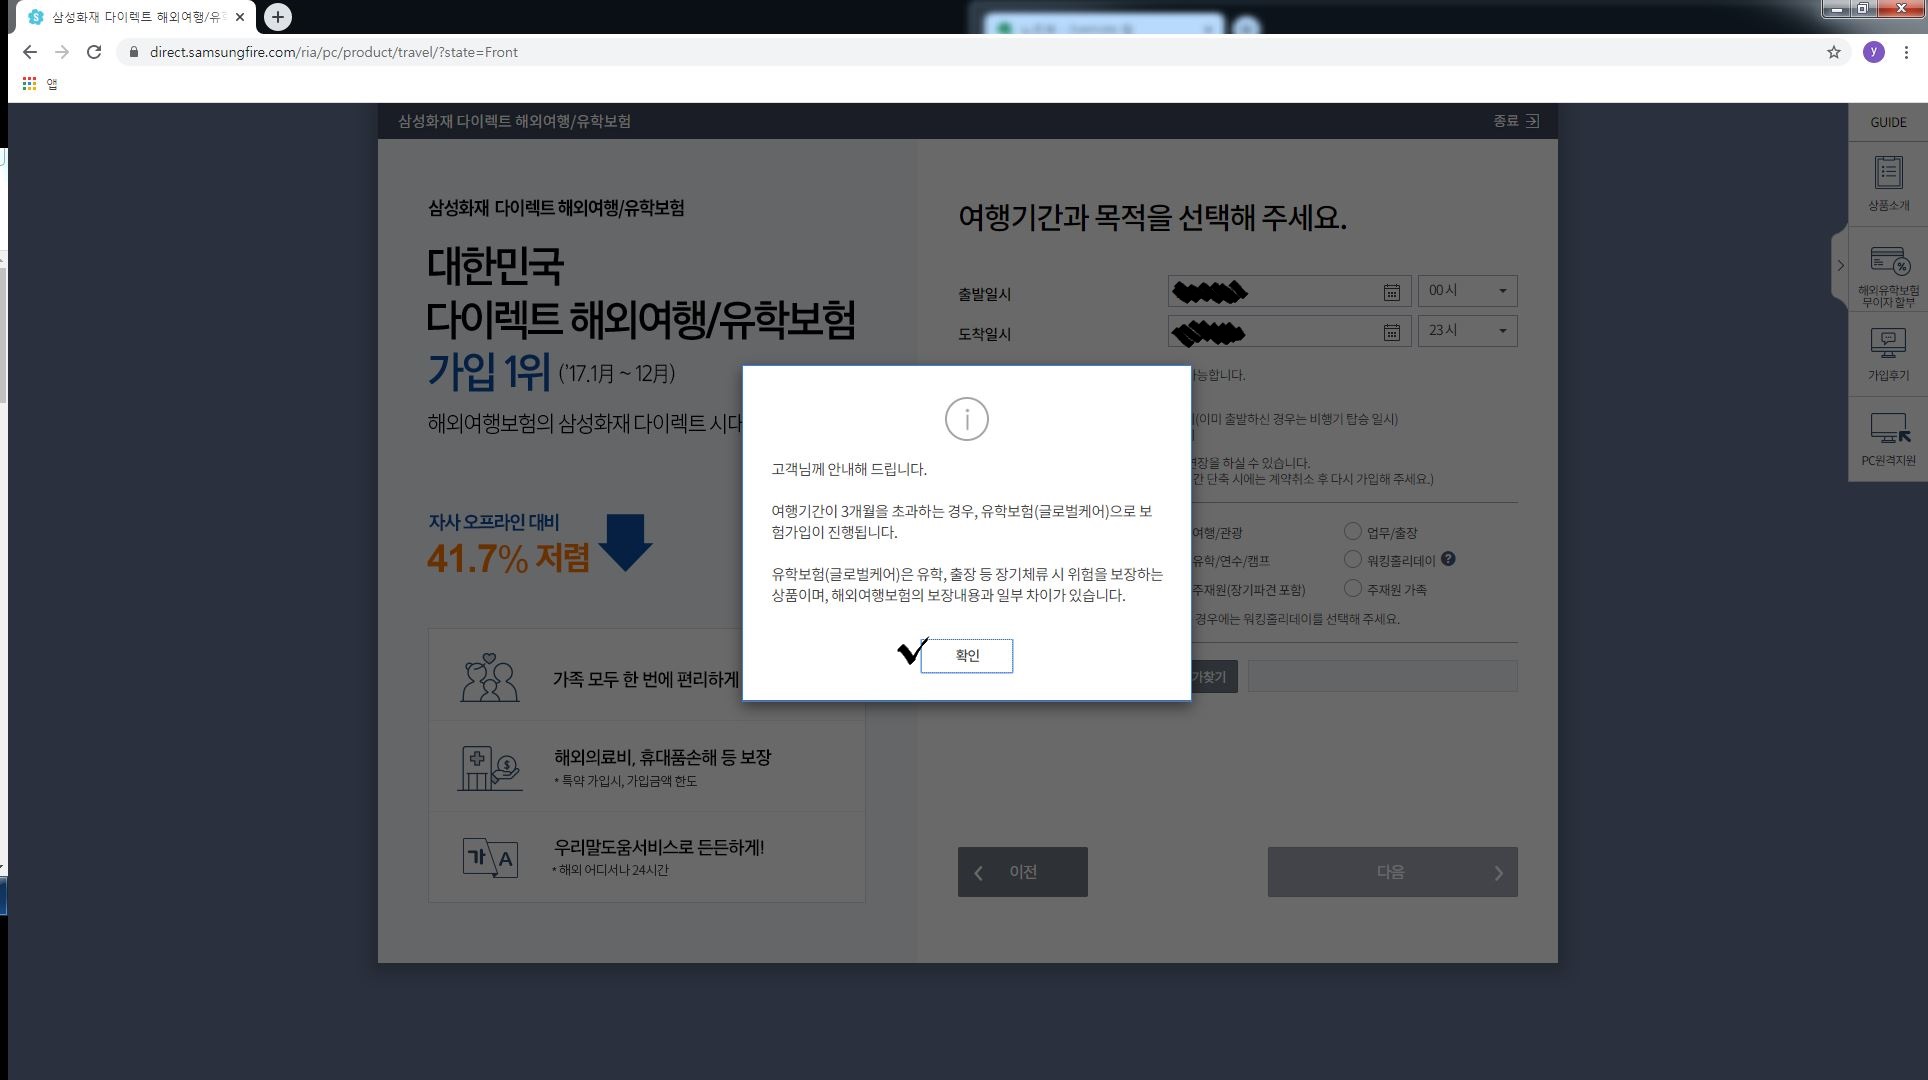Click the family icon for 가족 모두 한 번에
Screen dimensions: 1928x1080
(x=489, y=677)
